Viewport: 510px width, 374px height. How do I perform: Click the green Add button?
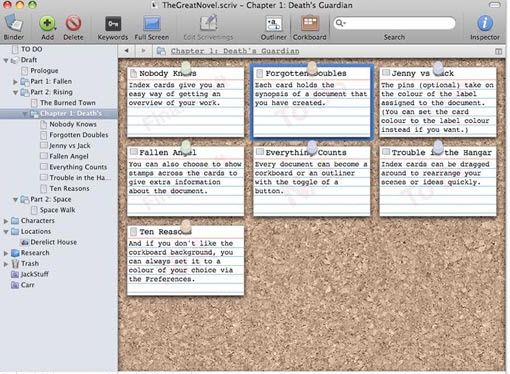(x=47, y=23)
